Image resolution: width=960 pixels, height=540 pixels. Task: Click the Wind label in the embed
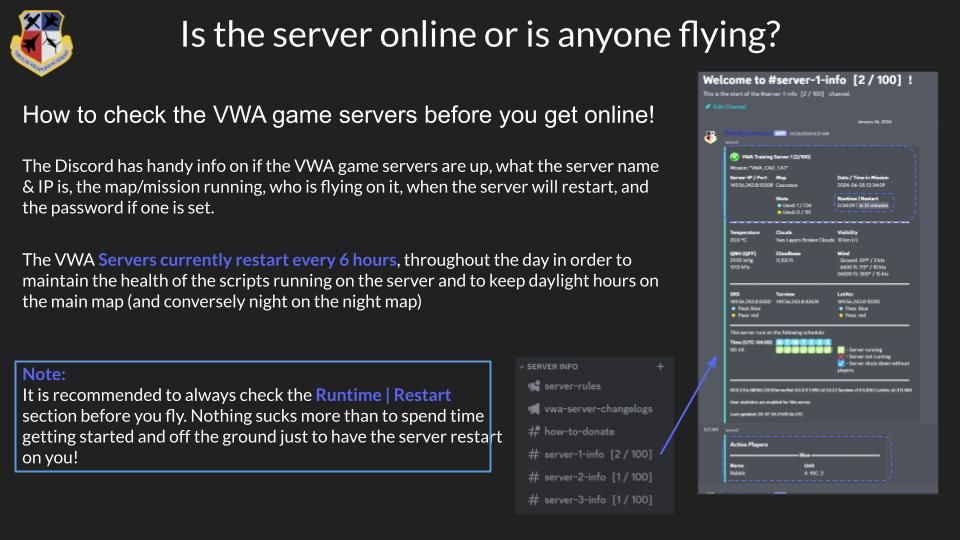[843, 253]
